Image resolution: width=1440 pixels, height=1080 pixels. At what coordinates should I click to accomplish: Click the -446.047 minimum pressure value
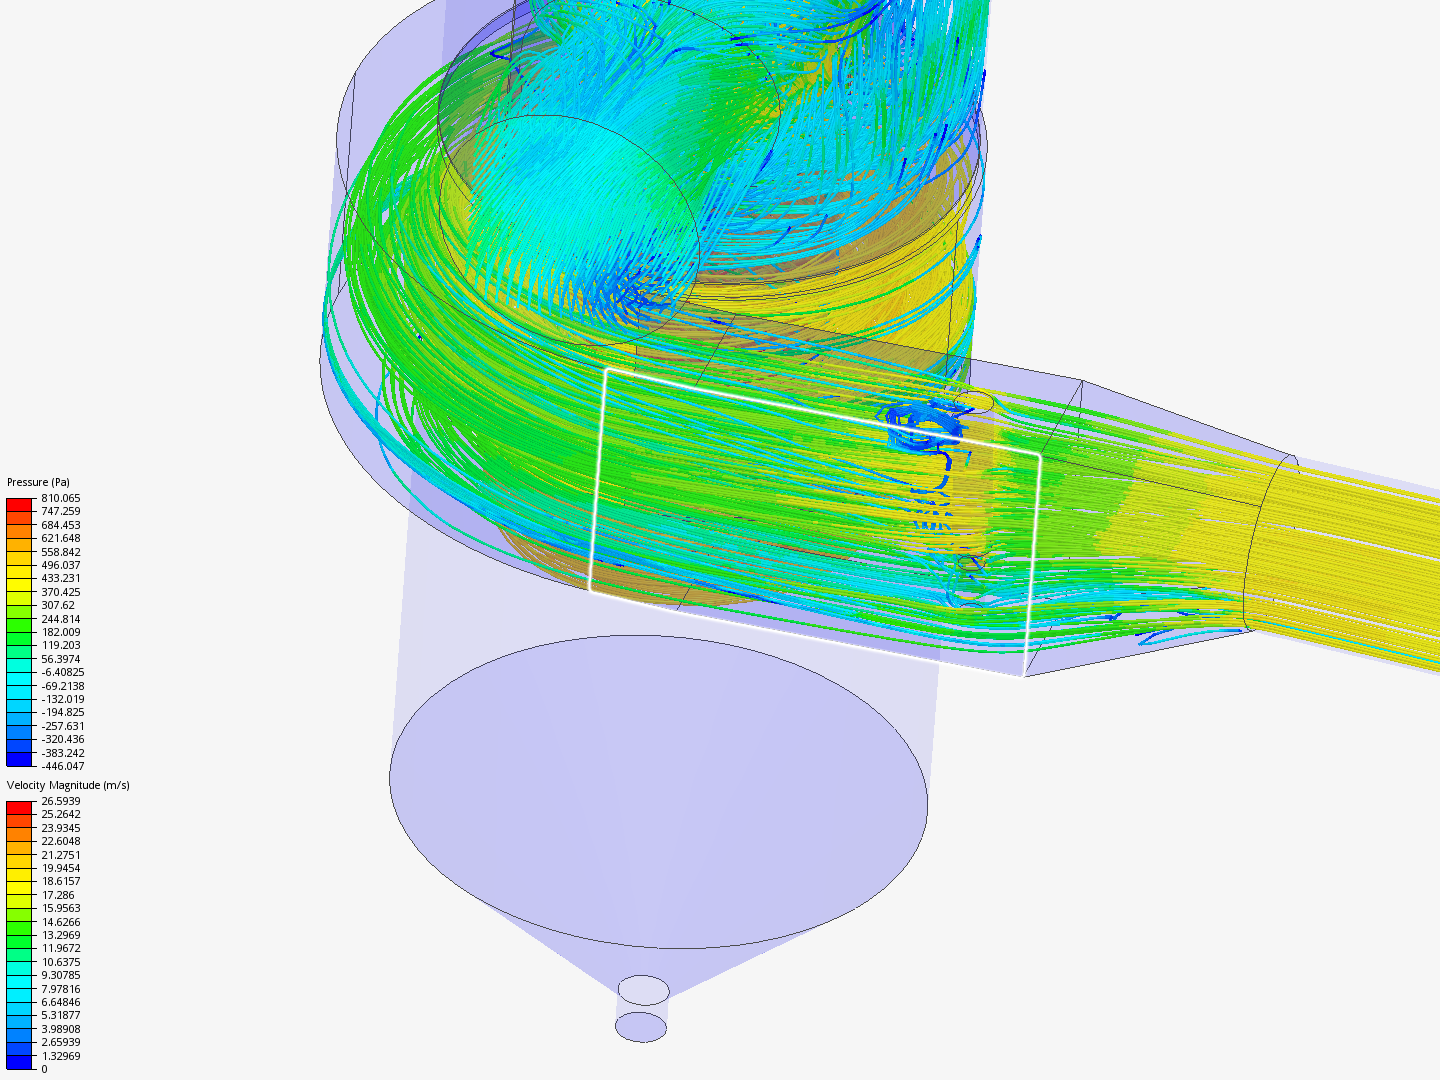coord(63,766)
